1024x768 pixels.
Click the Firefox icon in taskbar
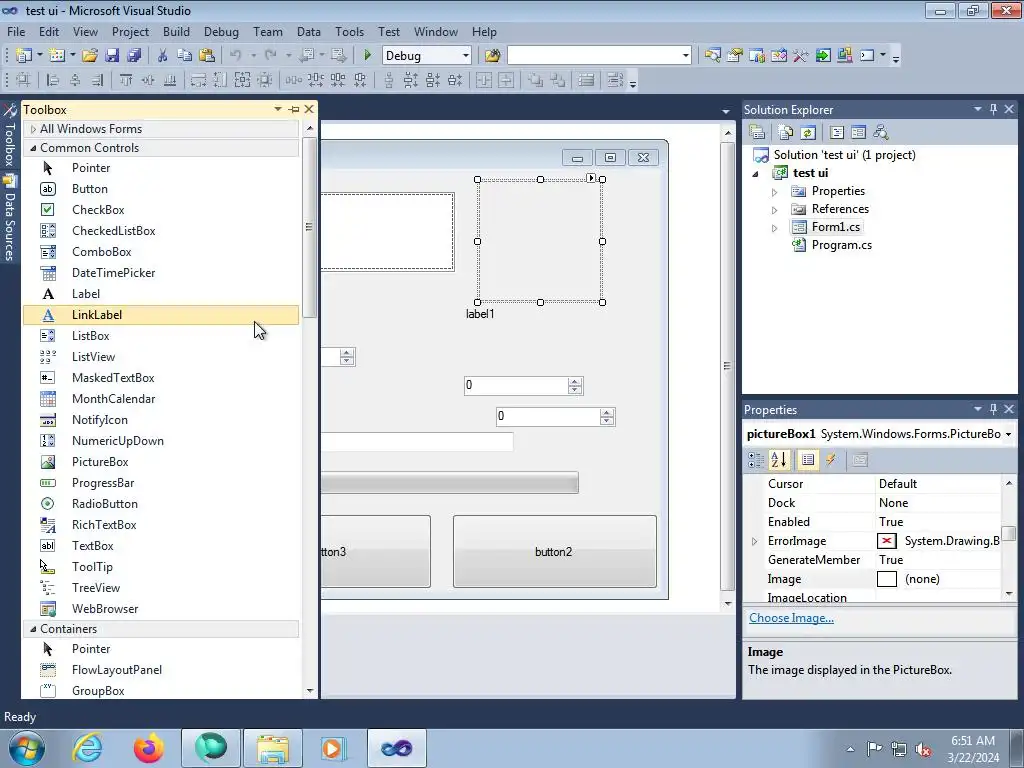point(148,748)
